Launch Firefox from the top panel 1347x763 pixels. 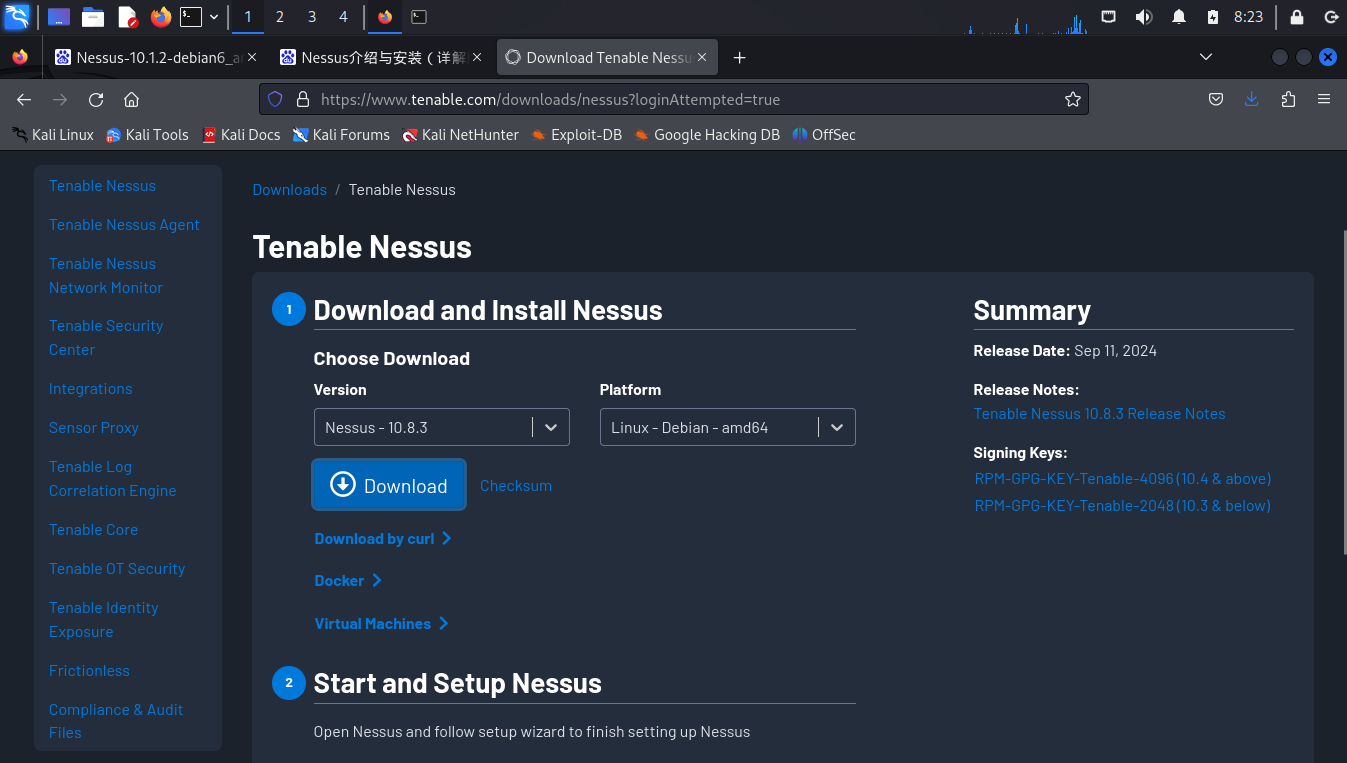click(161, 17)
